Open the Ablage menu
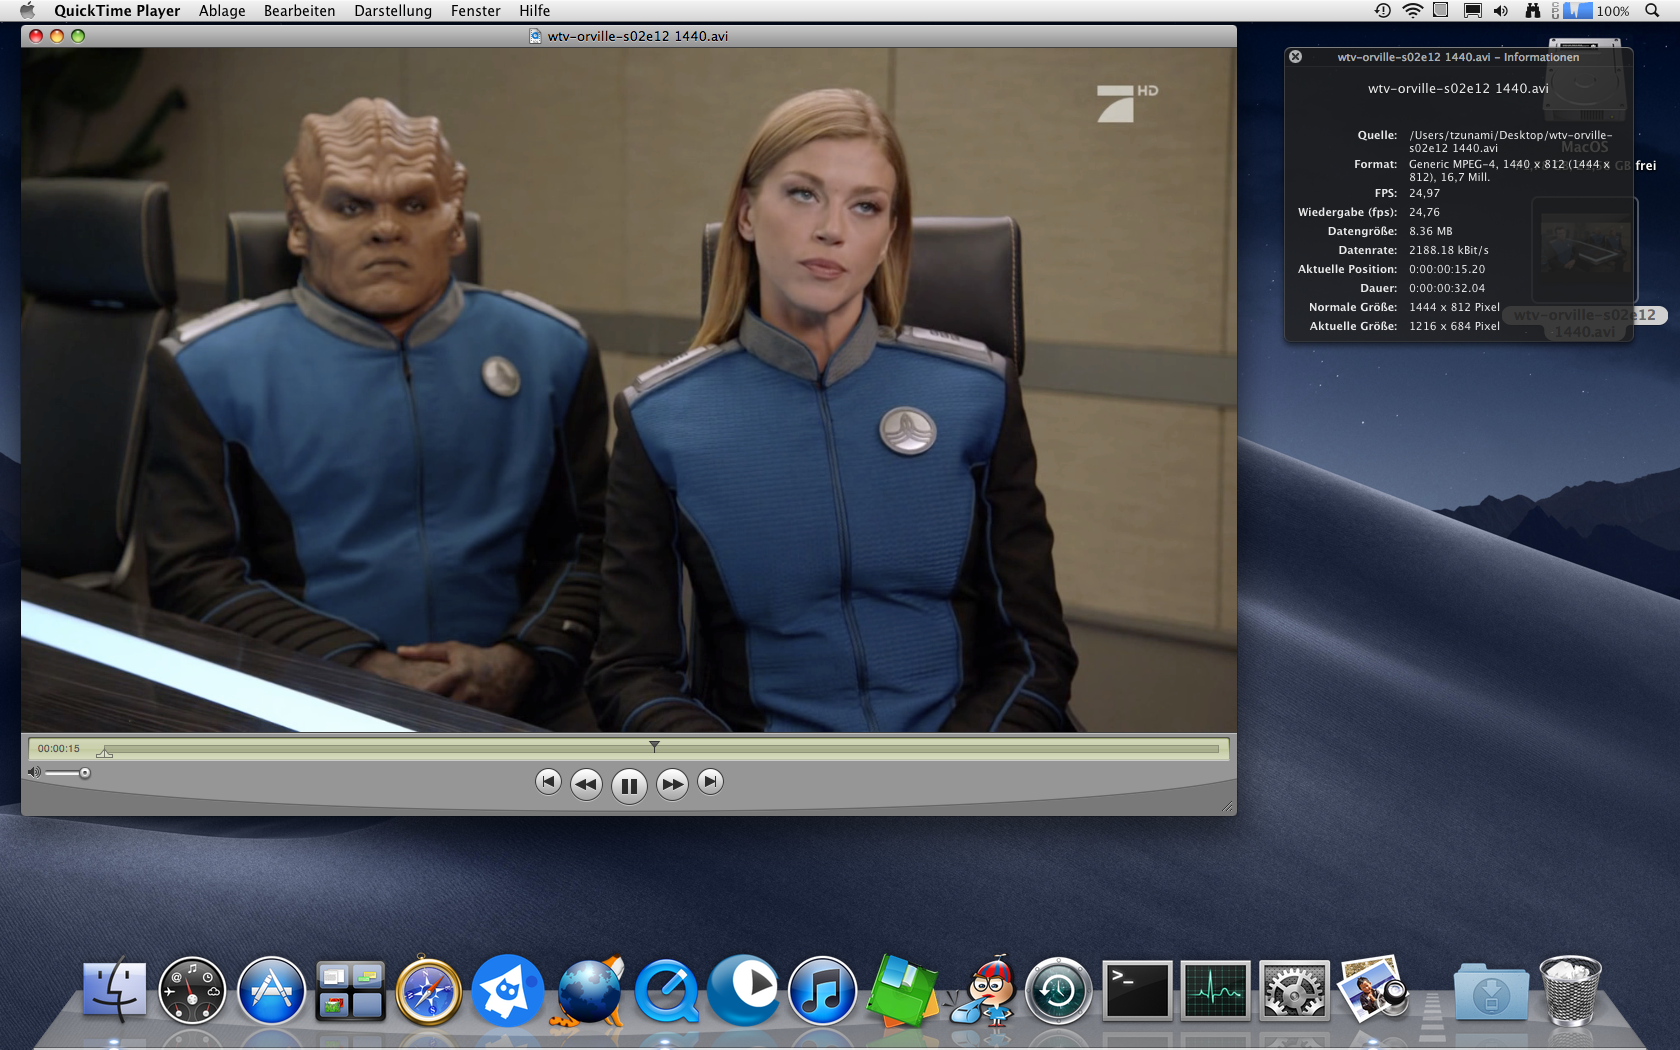The width and height of the screenshot is (1680, 1050). click(222, 11)
